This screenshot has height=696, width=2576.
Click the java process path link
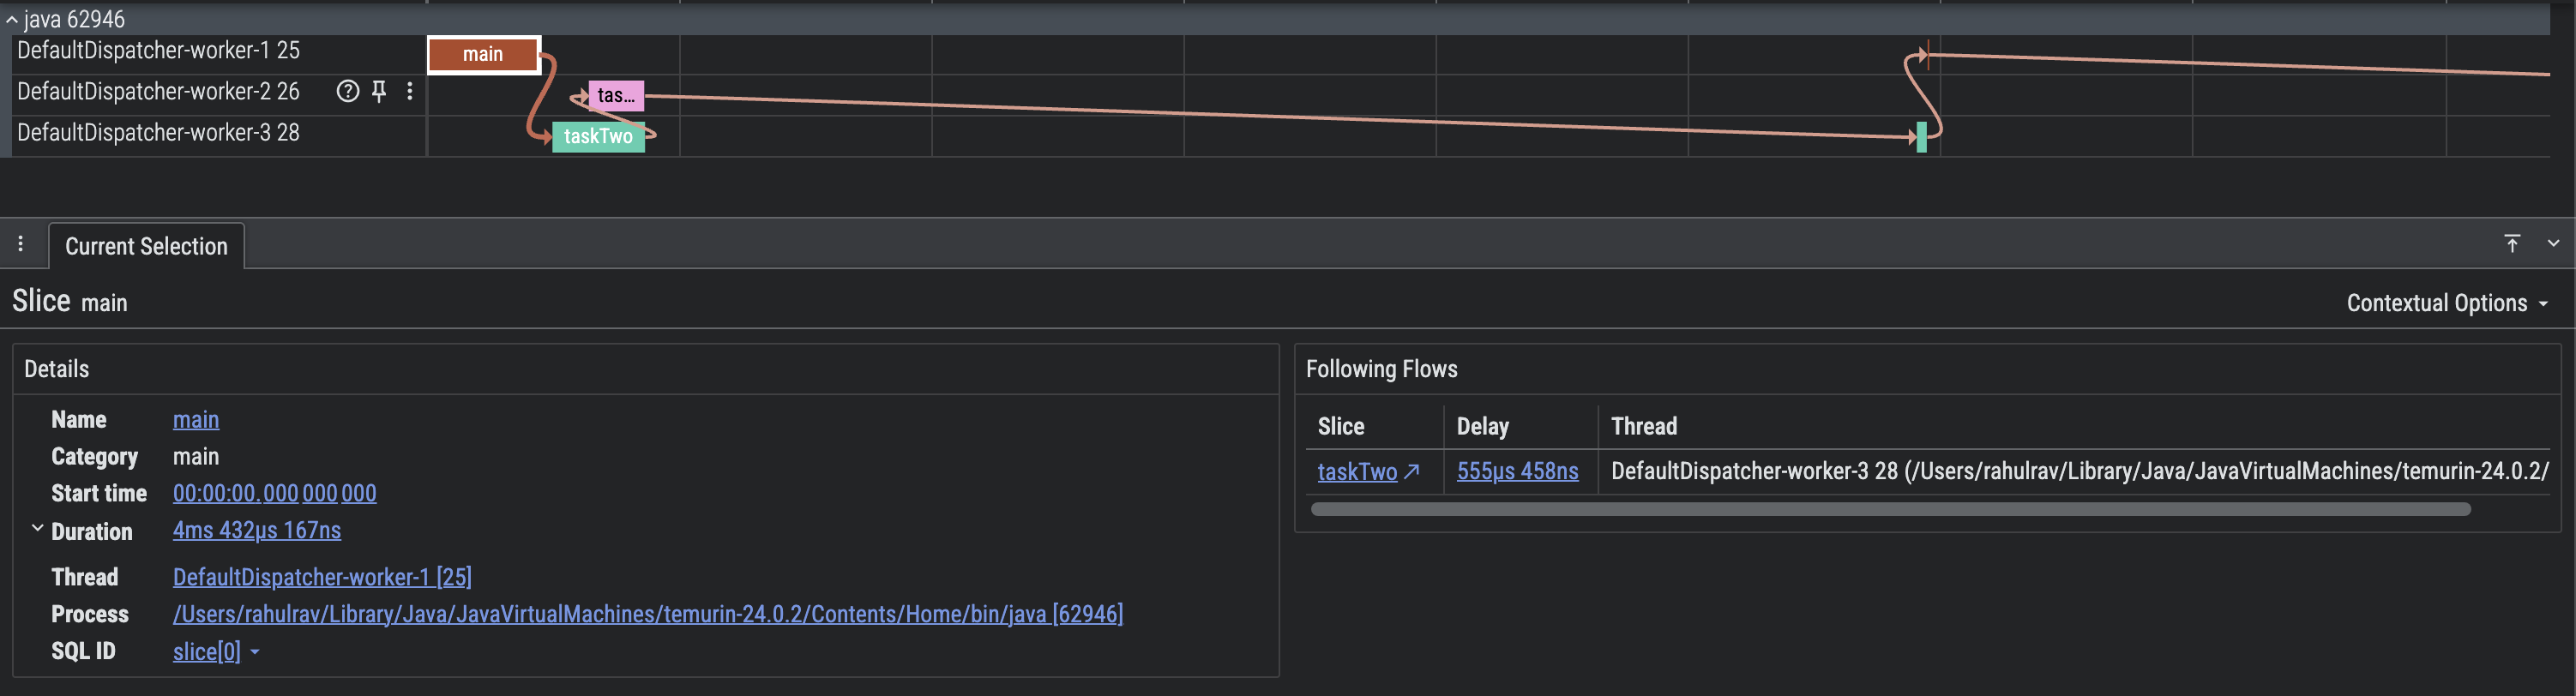647,614
